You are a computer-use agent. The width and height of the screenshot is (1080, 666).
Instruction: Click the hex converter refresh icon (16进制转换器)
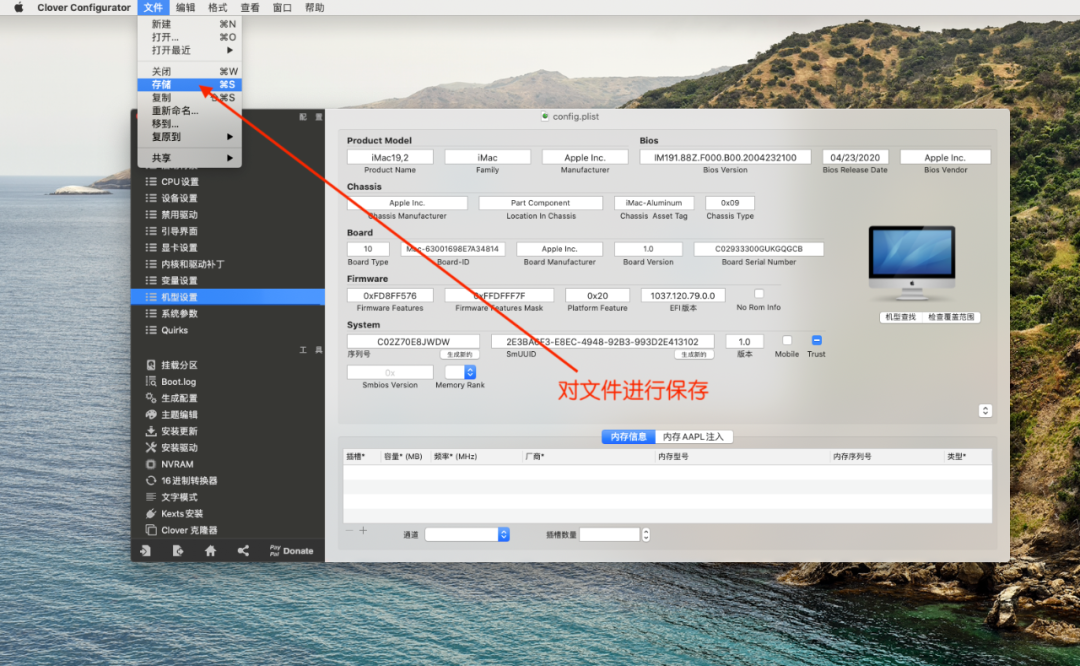151,481
